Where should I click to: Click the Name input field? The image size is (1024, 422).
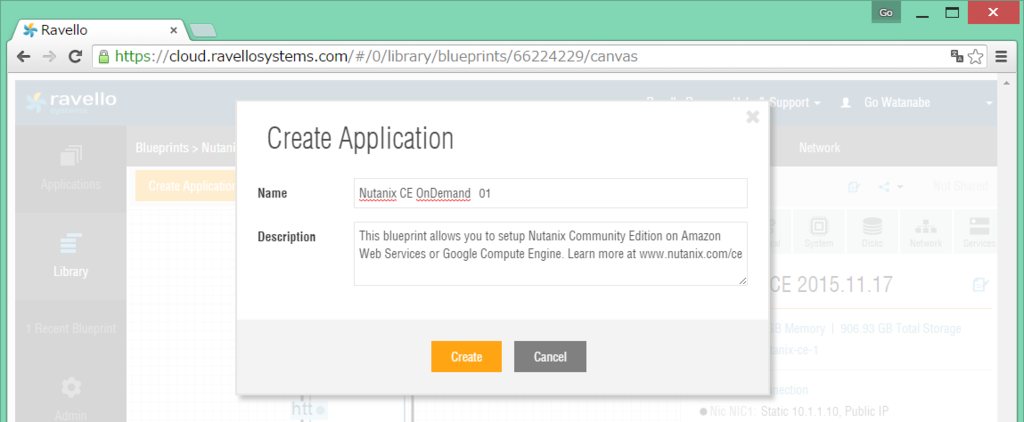pyautogui.click(x=551, y=193)
